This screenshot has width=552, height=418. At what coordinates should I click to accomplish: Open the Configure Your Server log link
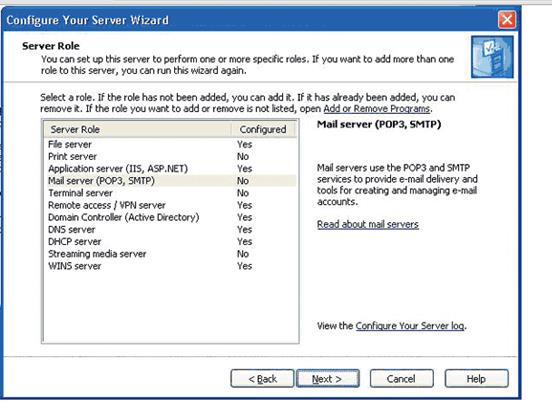[410, 326]
